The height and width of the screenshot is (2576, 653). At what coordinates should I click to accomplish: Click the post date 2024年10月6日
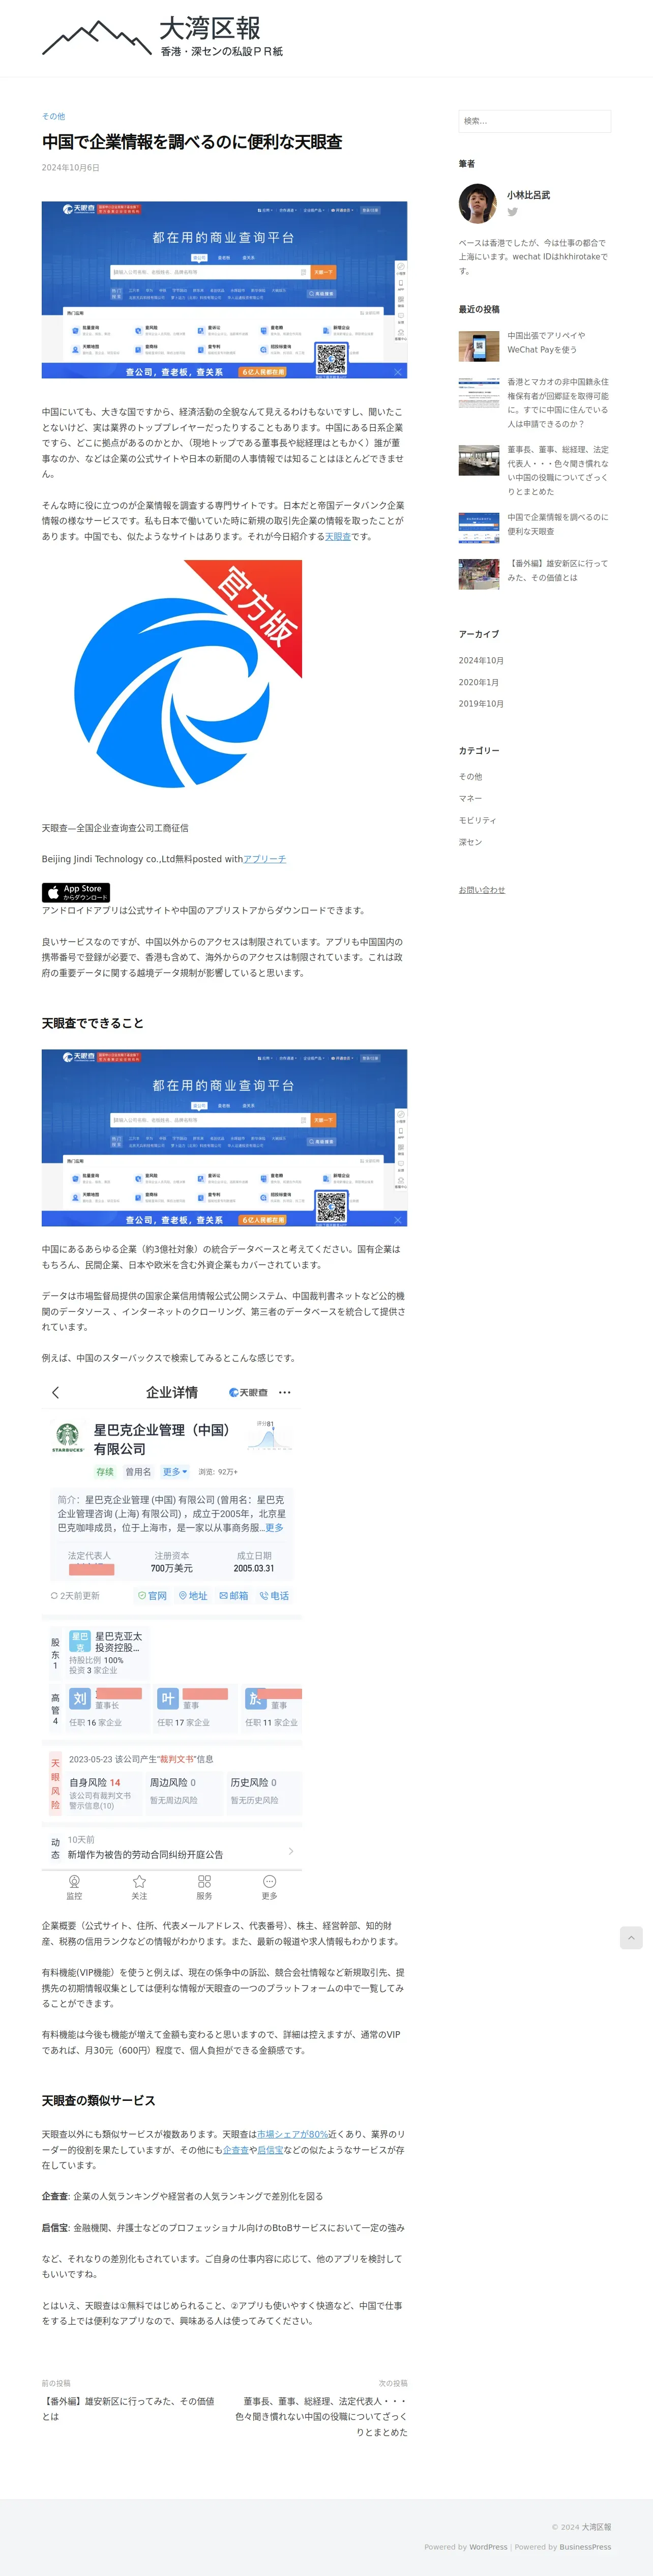tap(71, 167)
